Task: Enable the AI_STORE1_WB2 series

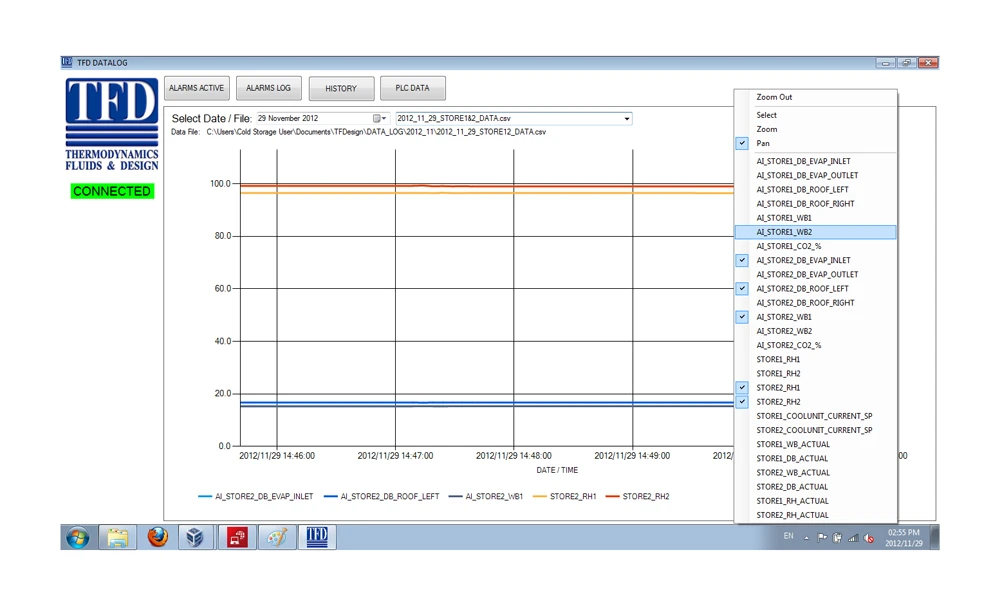Action: [784, 232]
